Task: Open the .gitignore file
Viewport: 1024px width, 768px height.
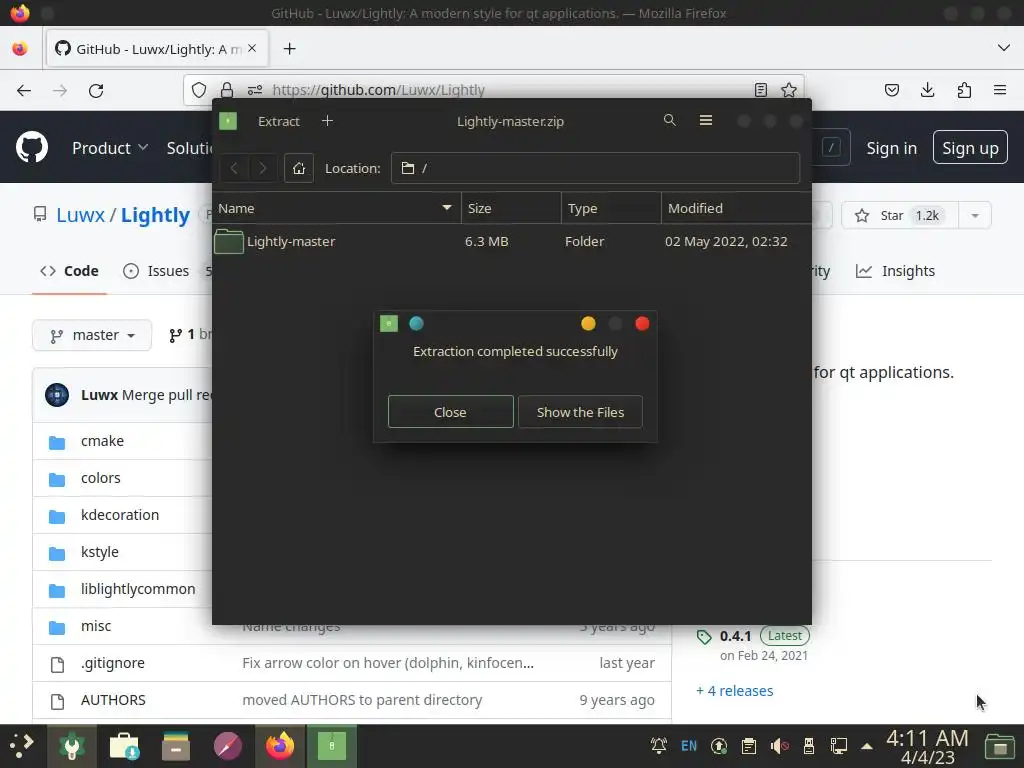Action: click(x=112, y=663)
